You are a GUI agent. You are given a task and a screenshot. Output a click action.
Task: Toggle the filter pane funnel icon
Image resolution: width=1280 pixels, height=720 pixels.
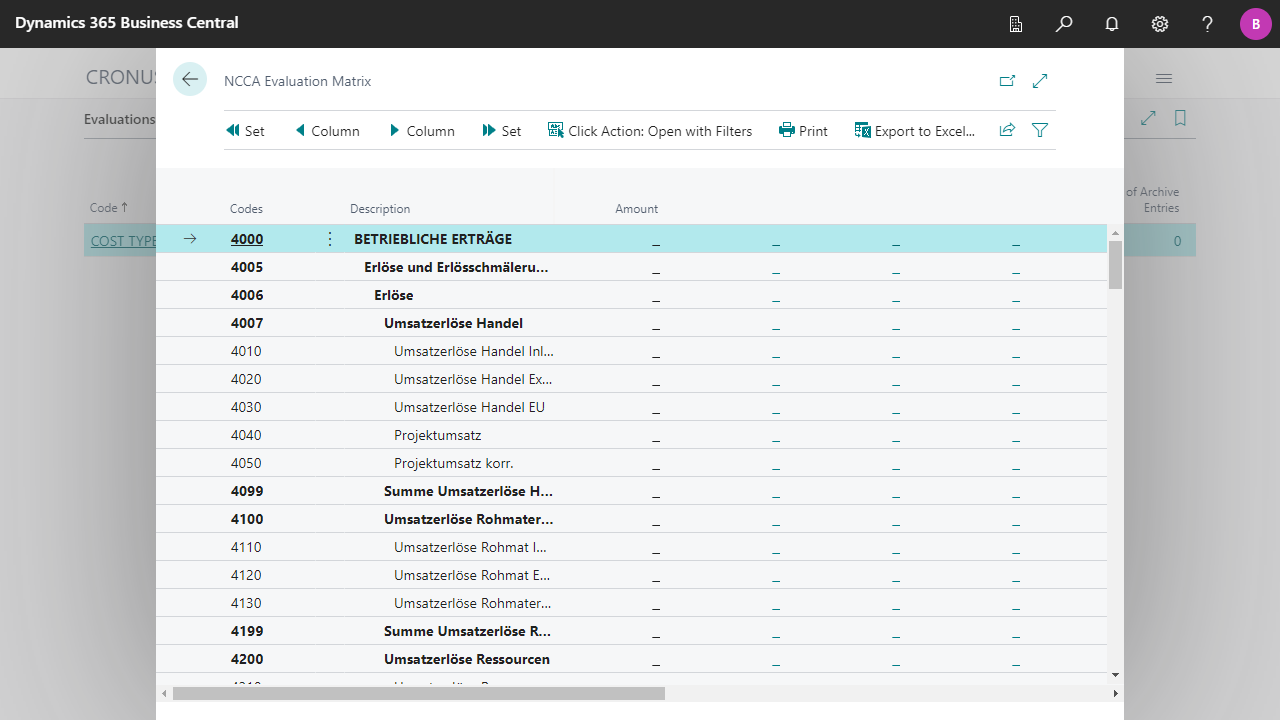[1040, 130]
